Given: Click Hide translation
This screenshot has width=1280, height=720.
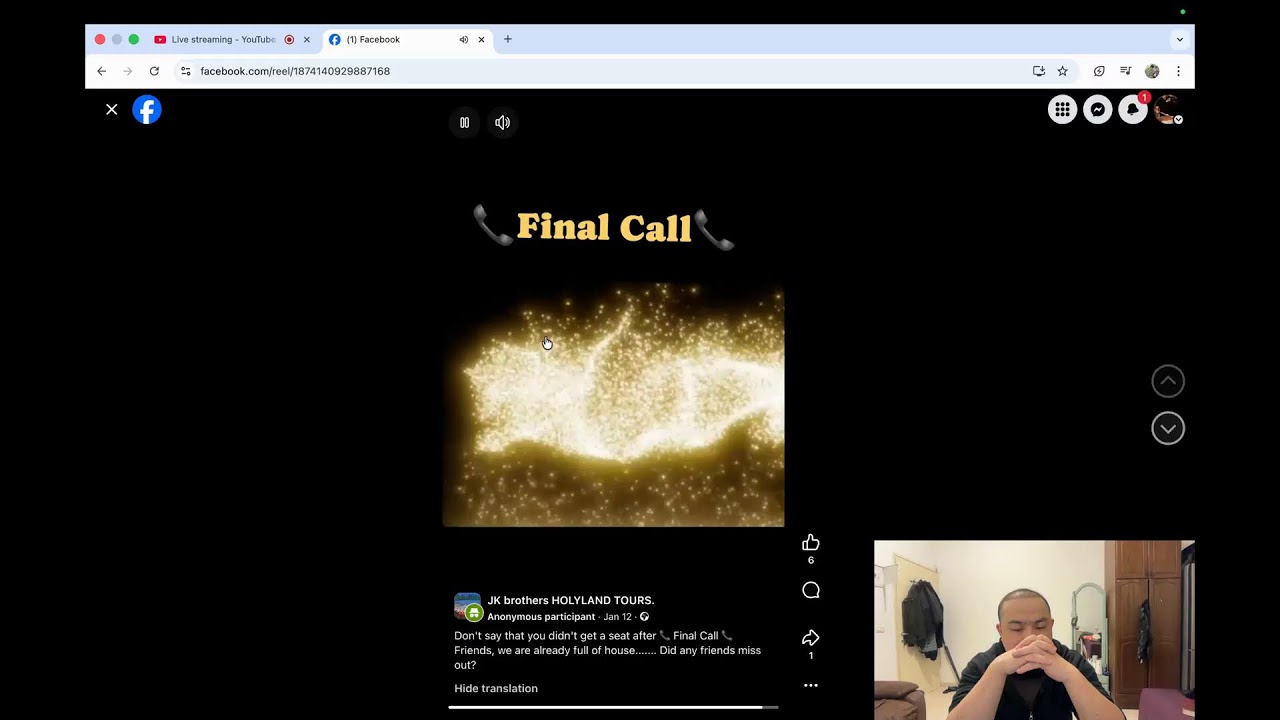Looking at the screenshot, I should pyautogui.click(x=496, y=688).
